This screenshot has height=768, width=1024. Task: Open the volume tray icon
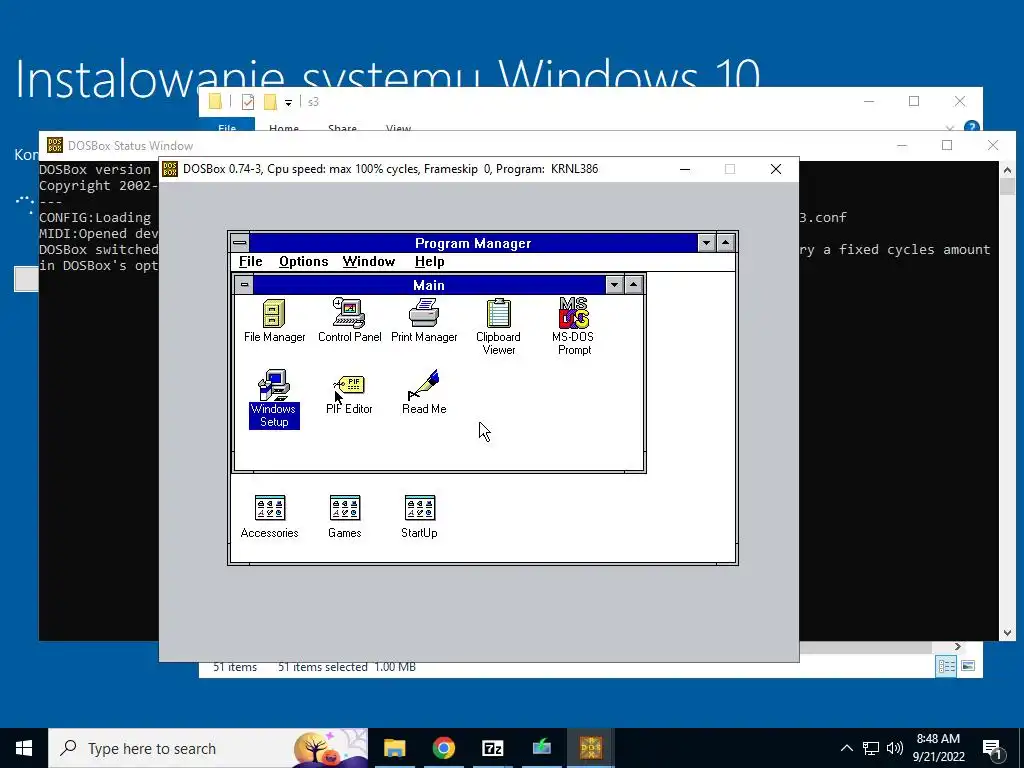pos(895,748)
